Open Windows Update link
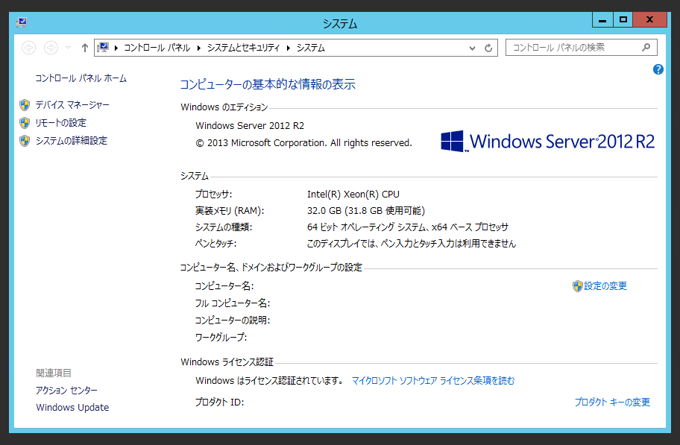 click(x=72, y=408)
